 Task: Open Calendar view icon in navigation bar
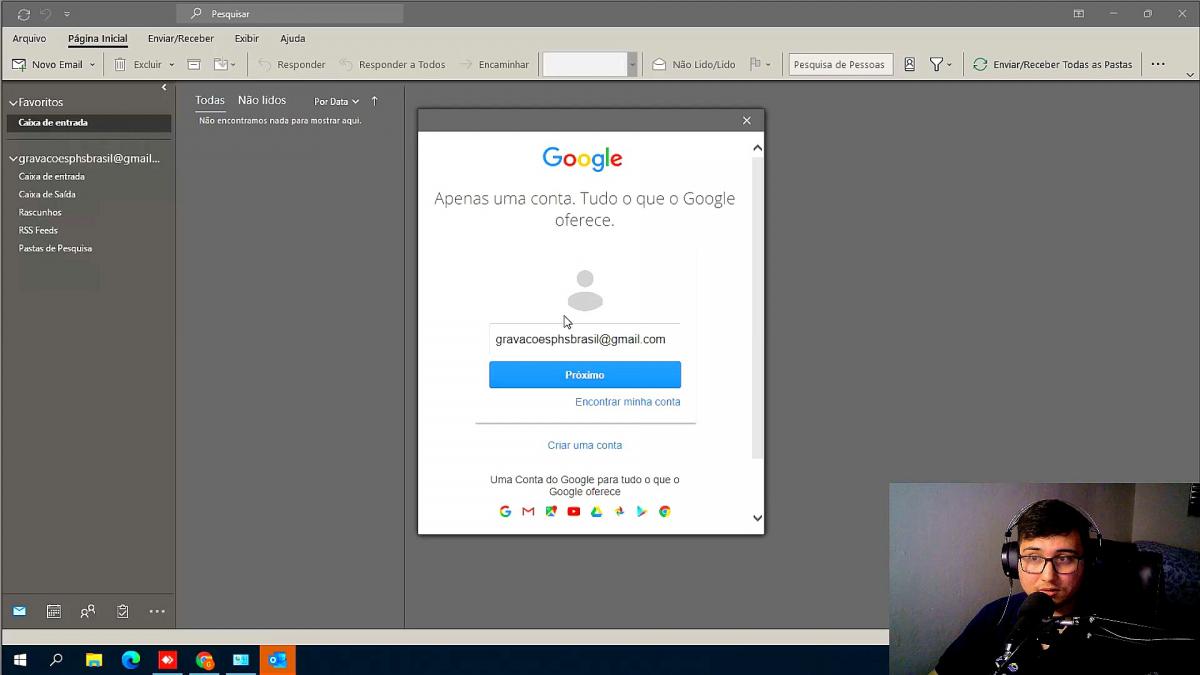[x=54, y=611]
